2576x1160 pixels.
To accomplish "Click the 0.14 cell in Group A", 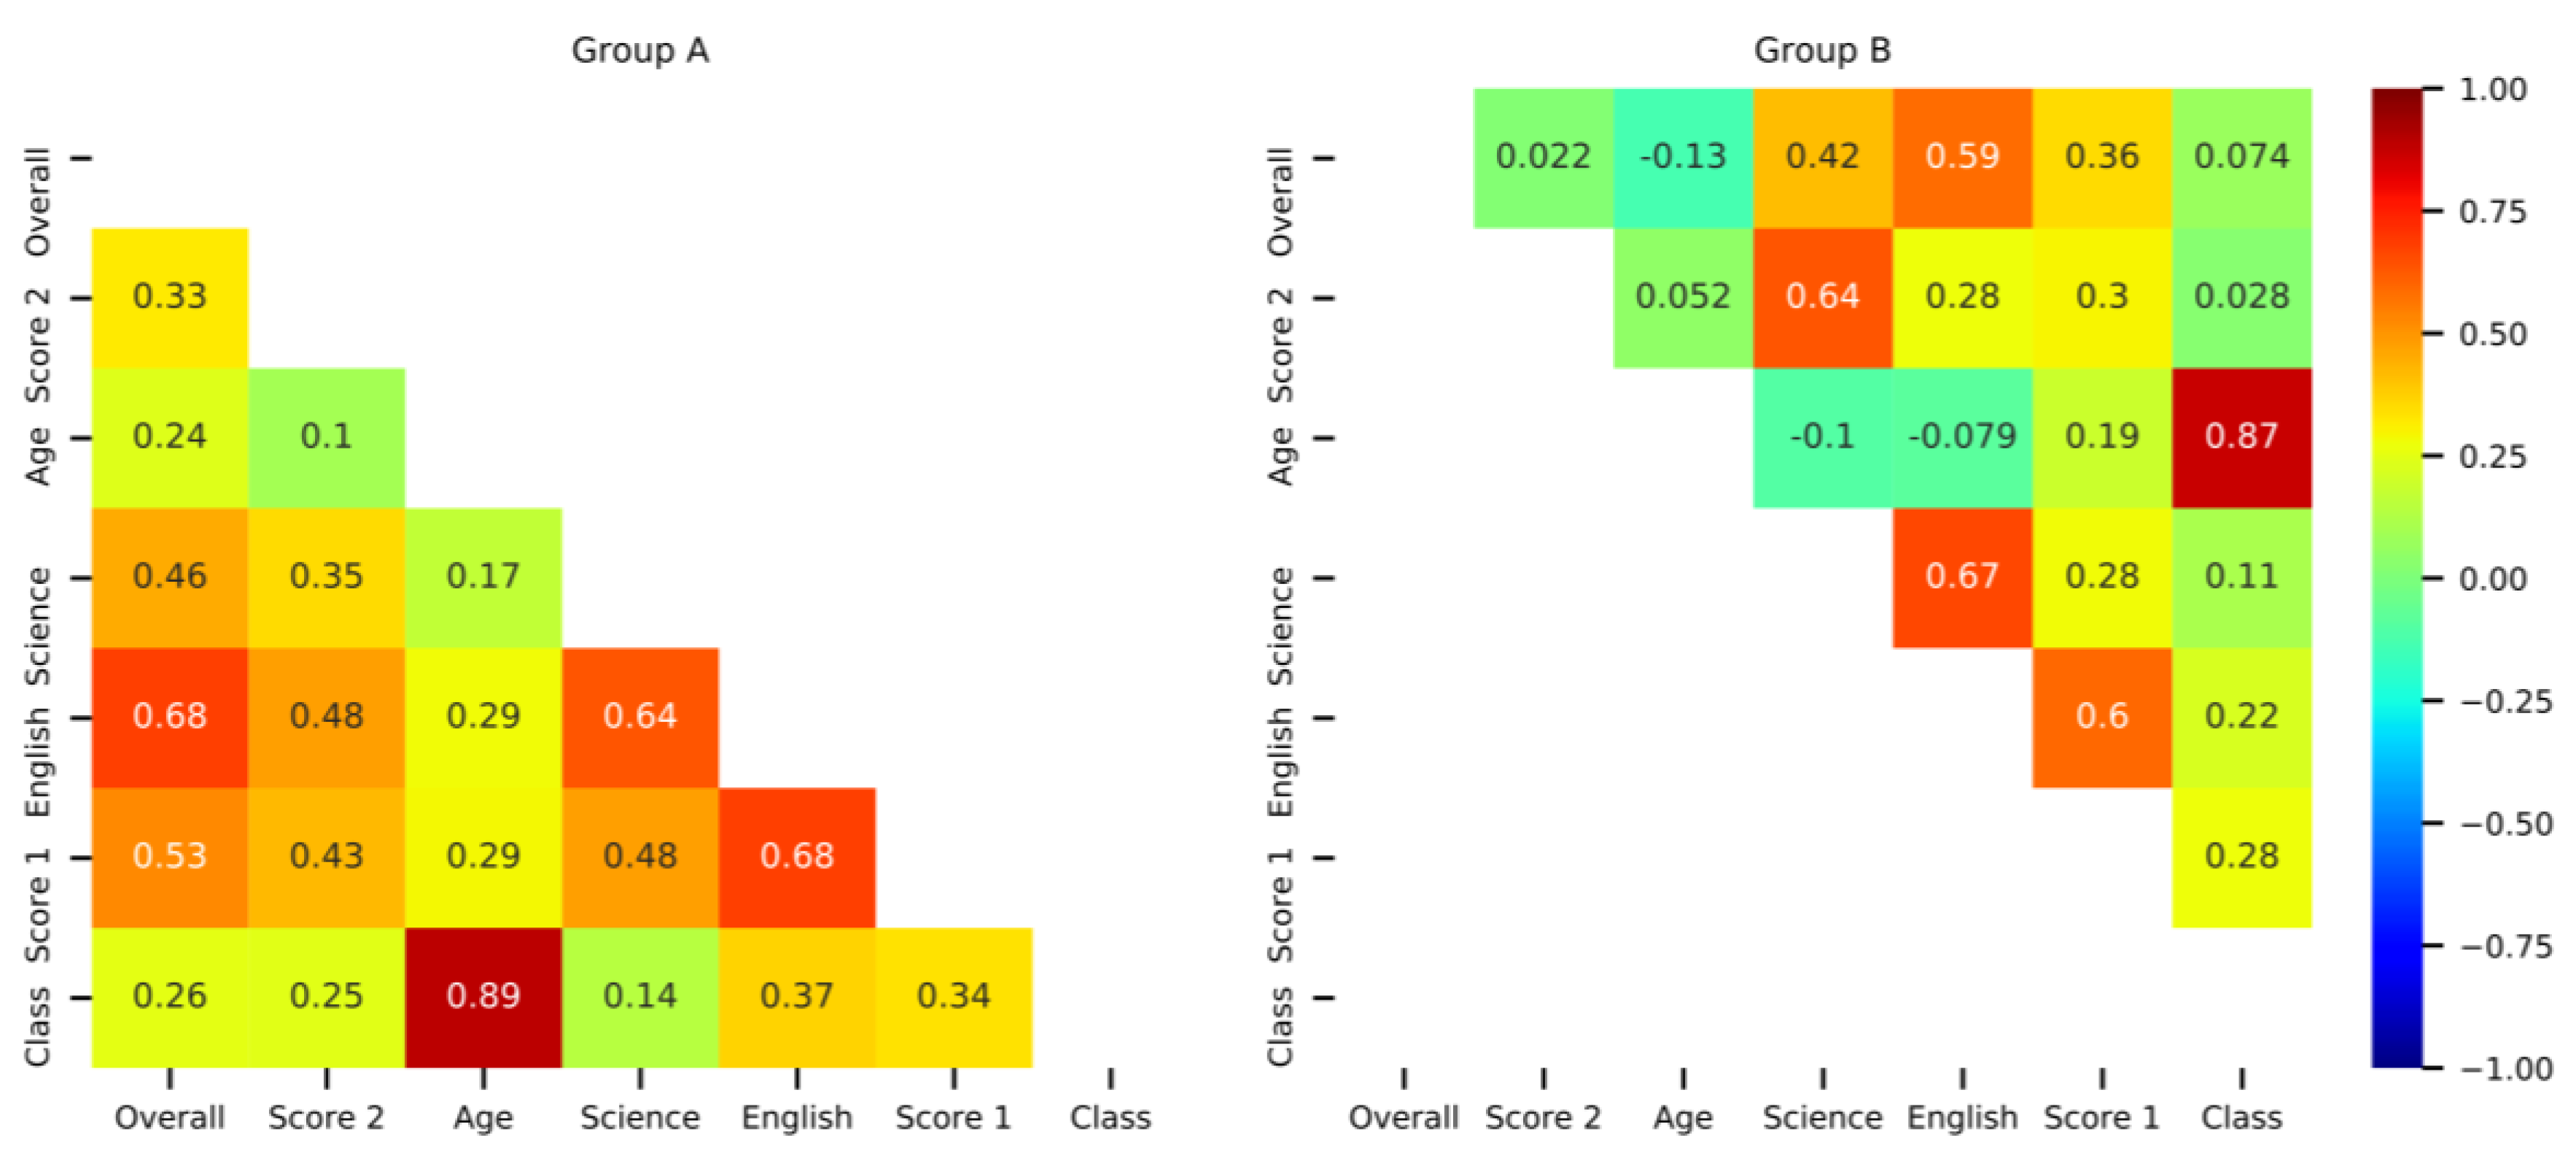I will [x=640, y=996].
